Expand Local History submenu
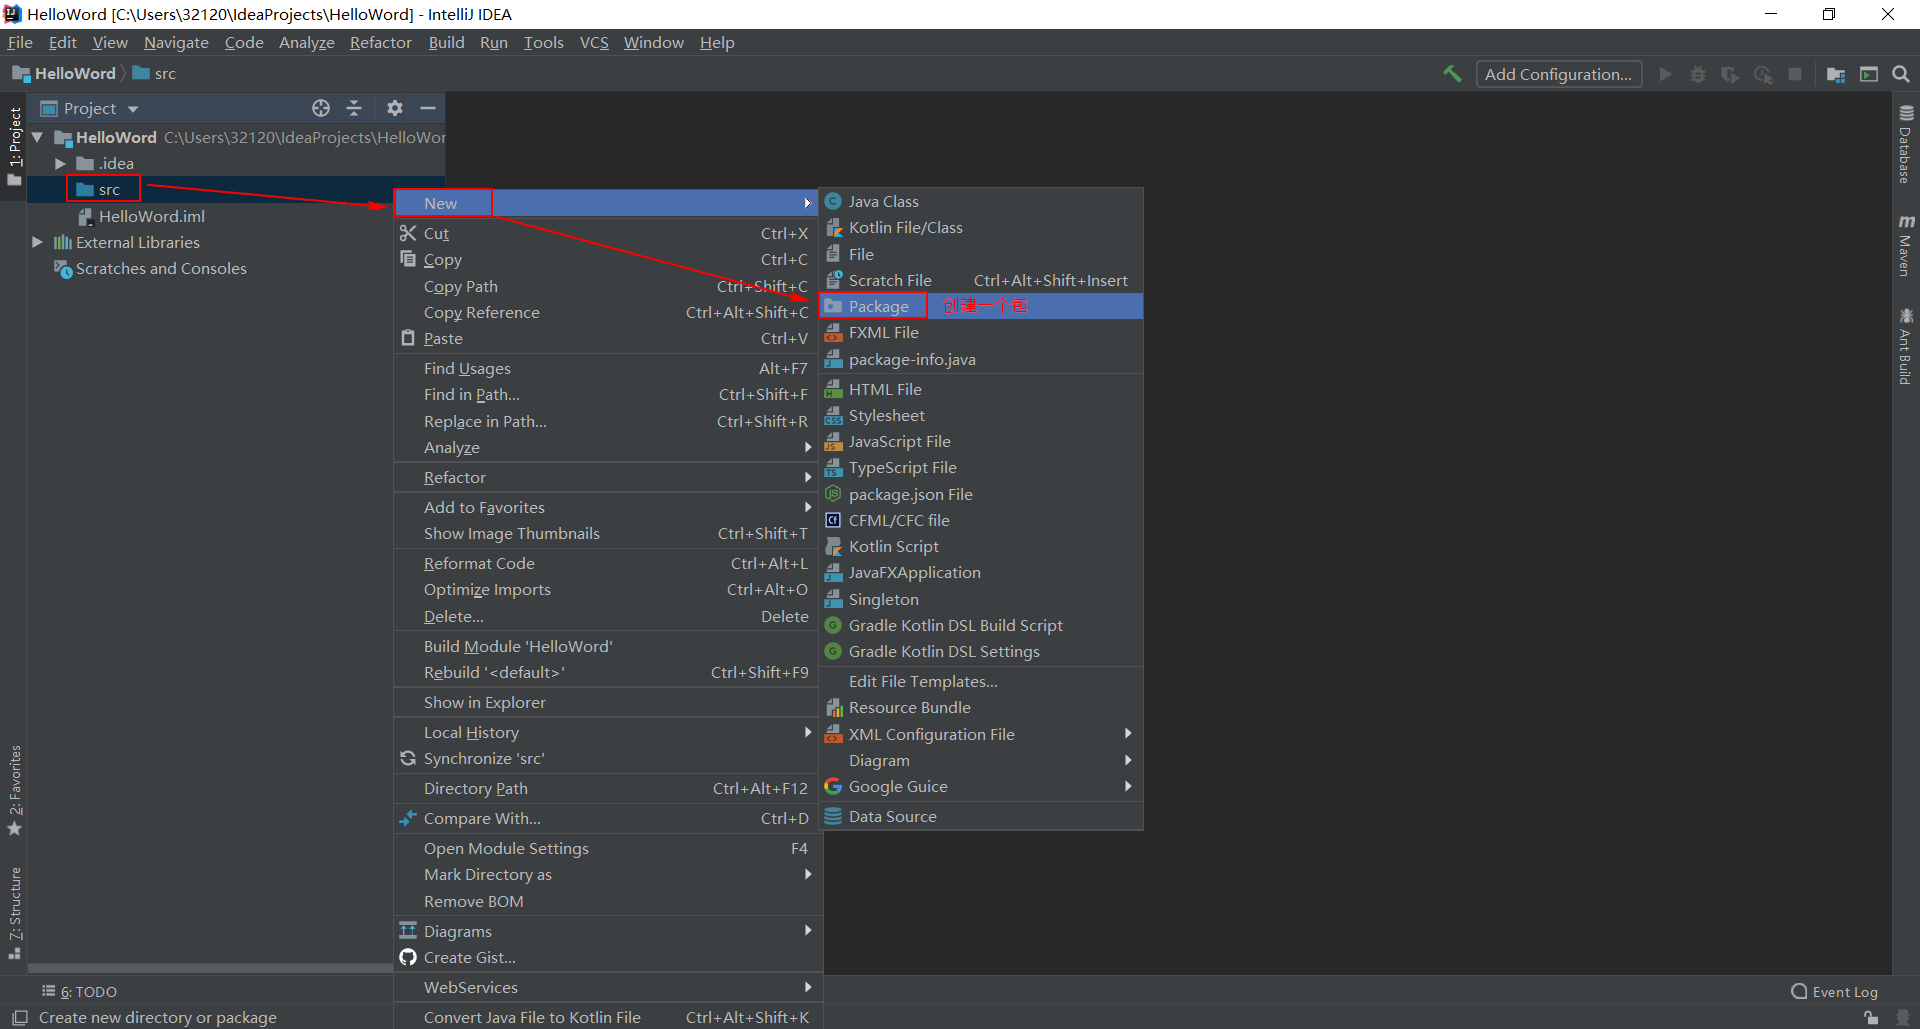This screenshot has width=1920, height=1029. (607, 732)
